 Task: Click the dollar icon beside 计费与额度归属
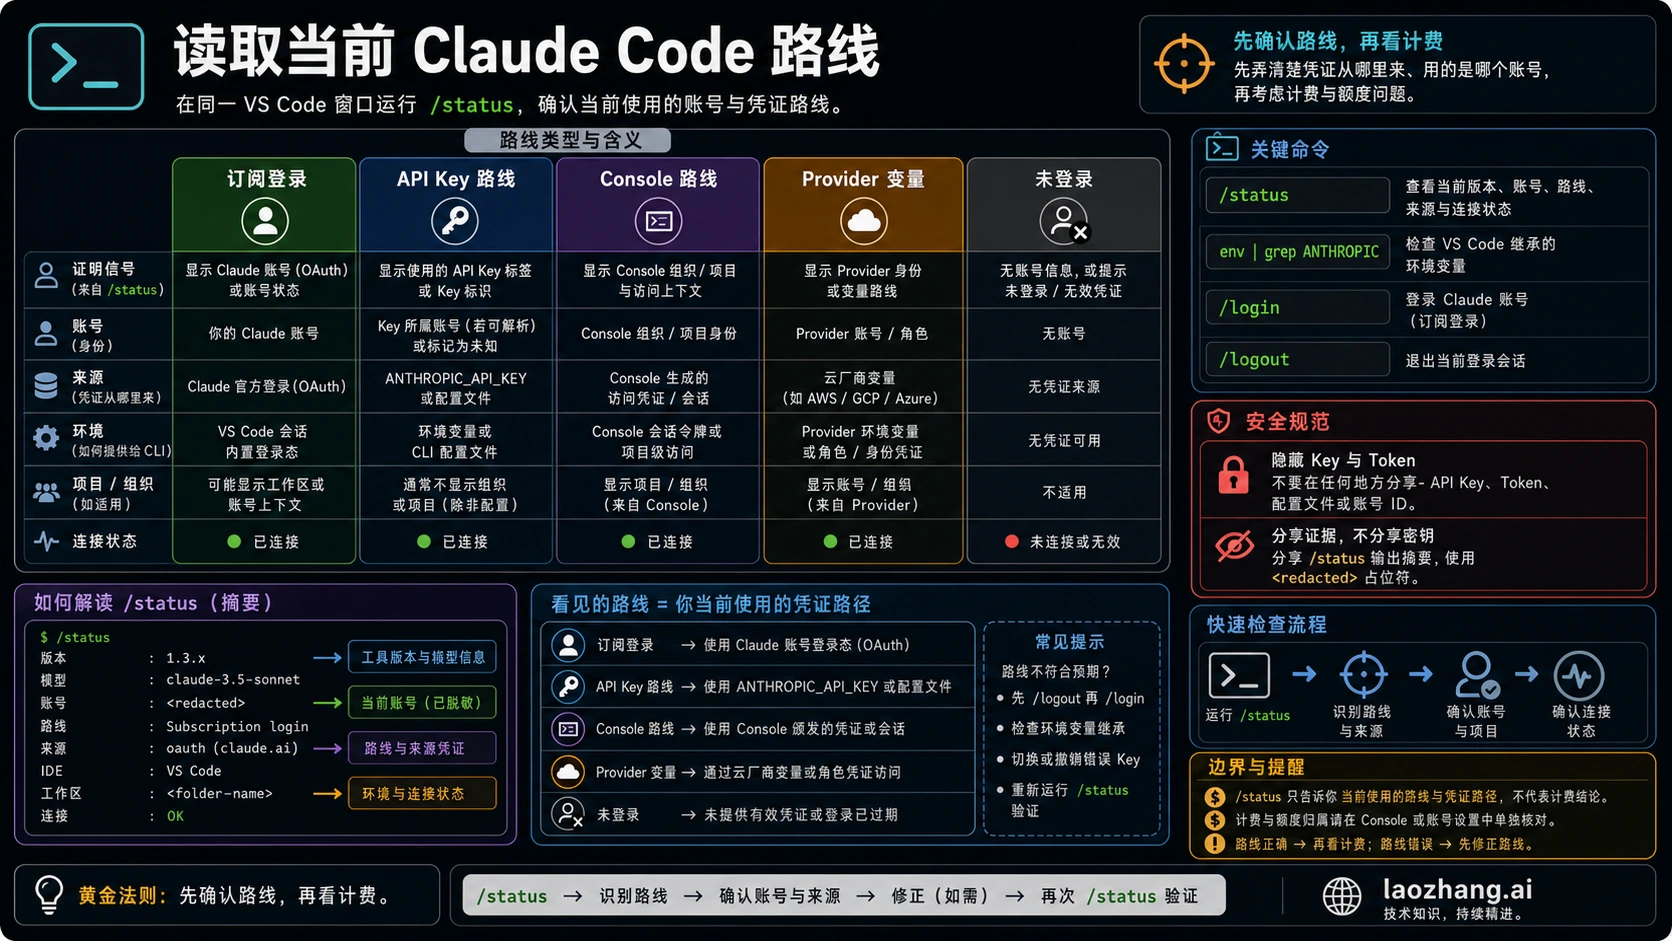(x=1215, y=820)
